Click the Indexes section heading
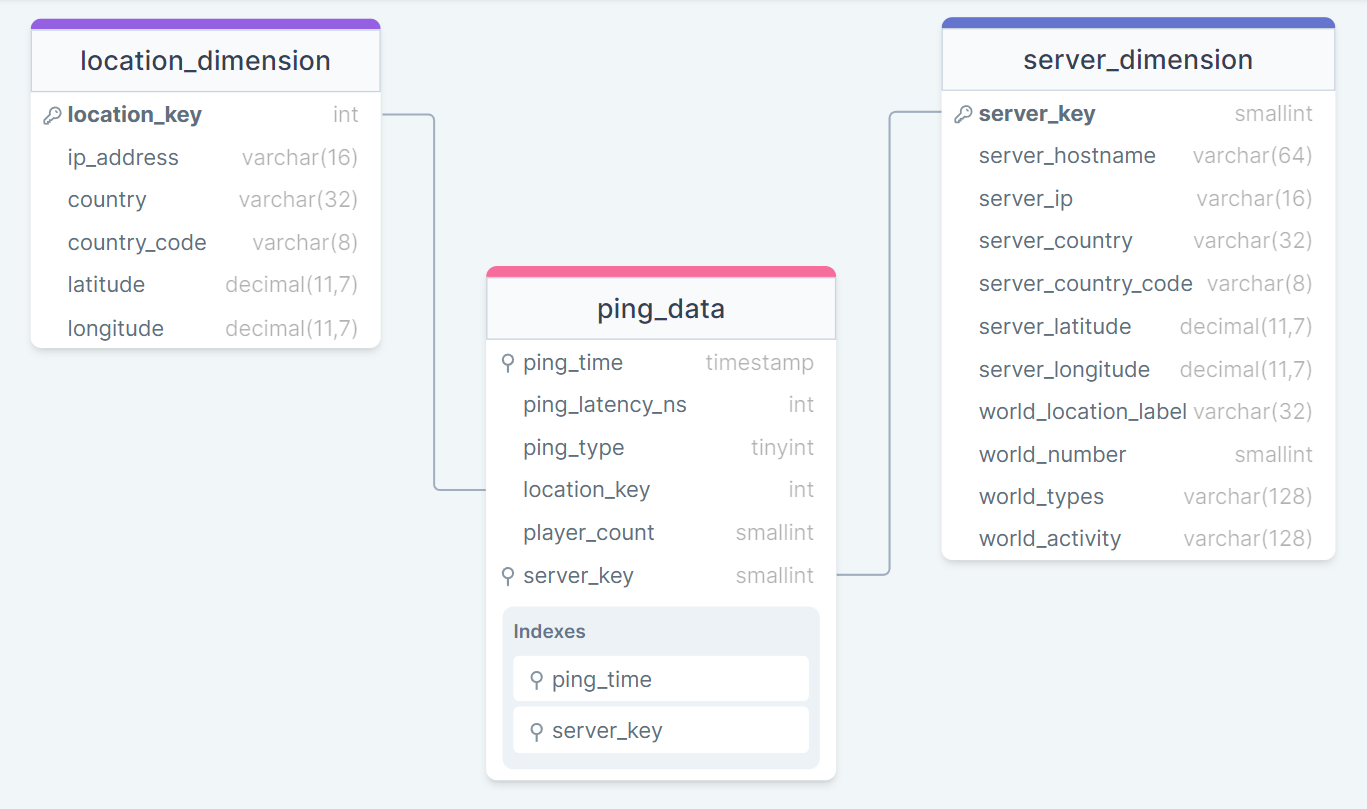The height and width of the screenshot is (809, 1367). click(549, 632)
